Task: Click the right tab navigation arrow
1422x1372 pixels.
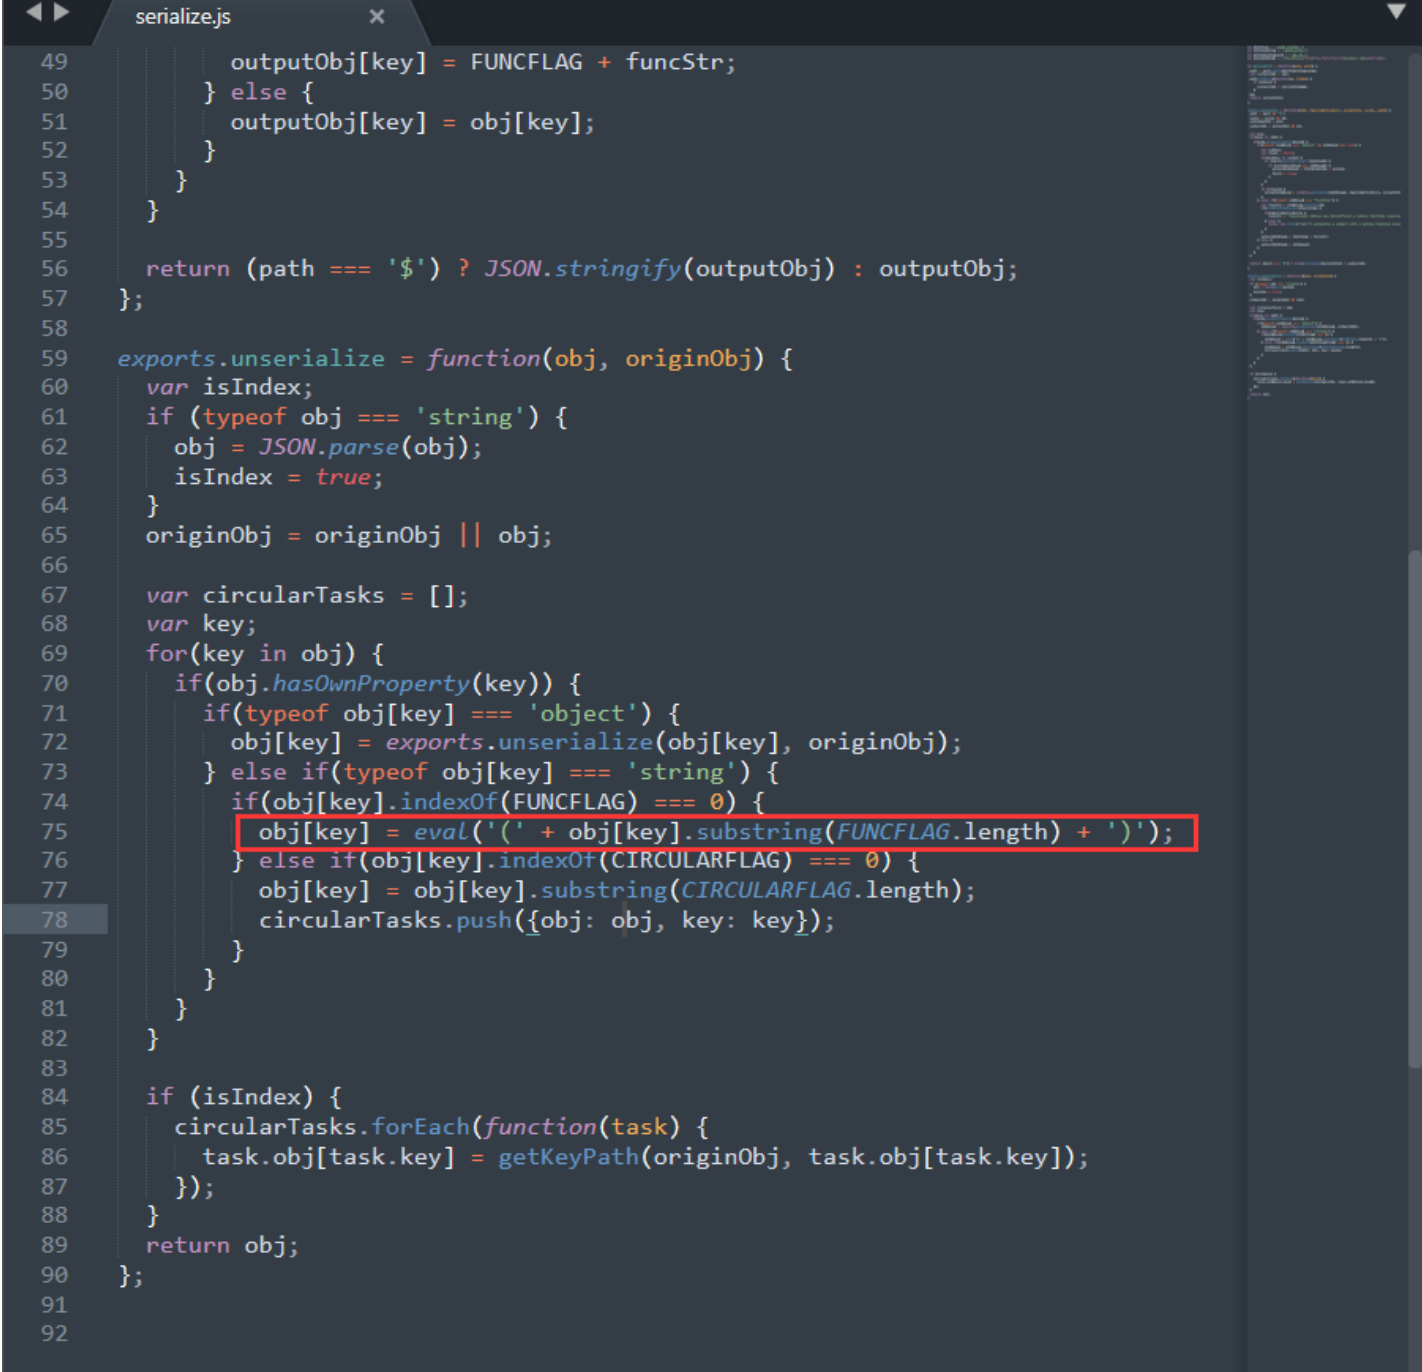Action: [x=61, y=12]
